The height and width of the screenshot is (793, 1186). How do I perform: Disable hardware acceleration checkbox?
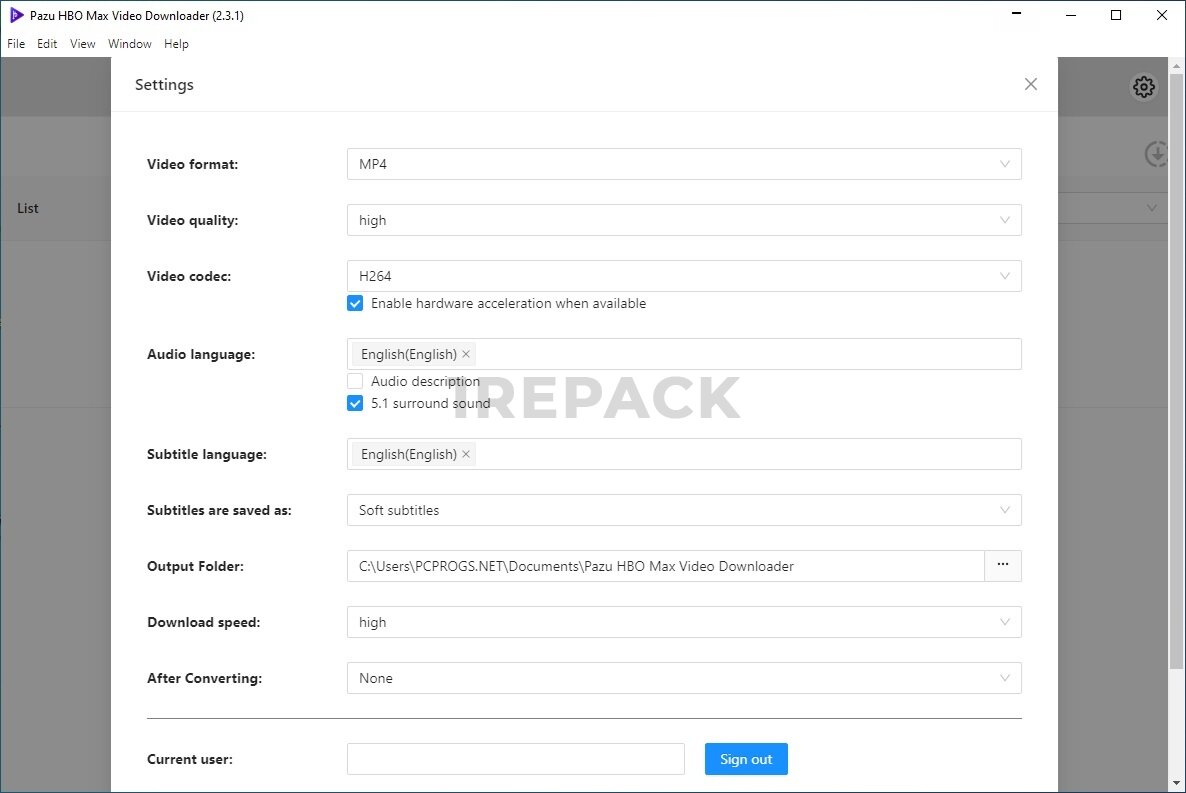(355, 303)
